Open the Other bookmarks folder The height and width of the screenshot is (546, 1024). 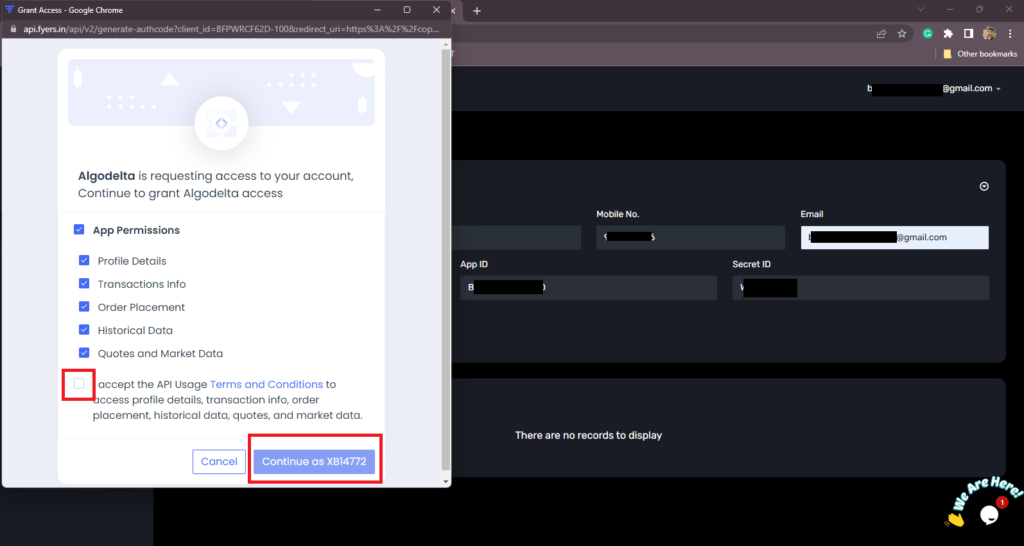(x=980, y=54)
